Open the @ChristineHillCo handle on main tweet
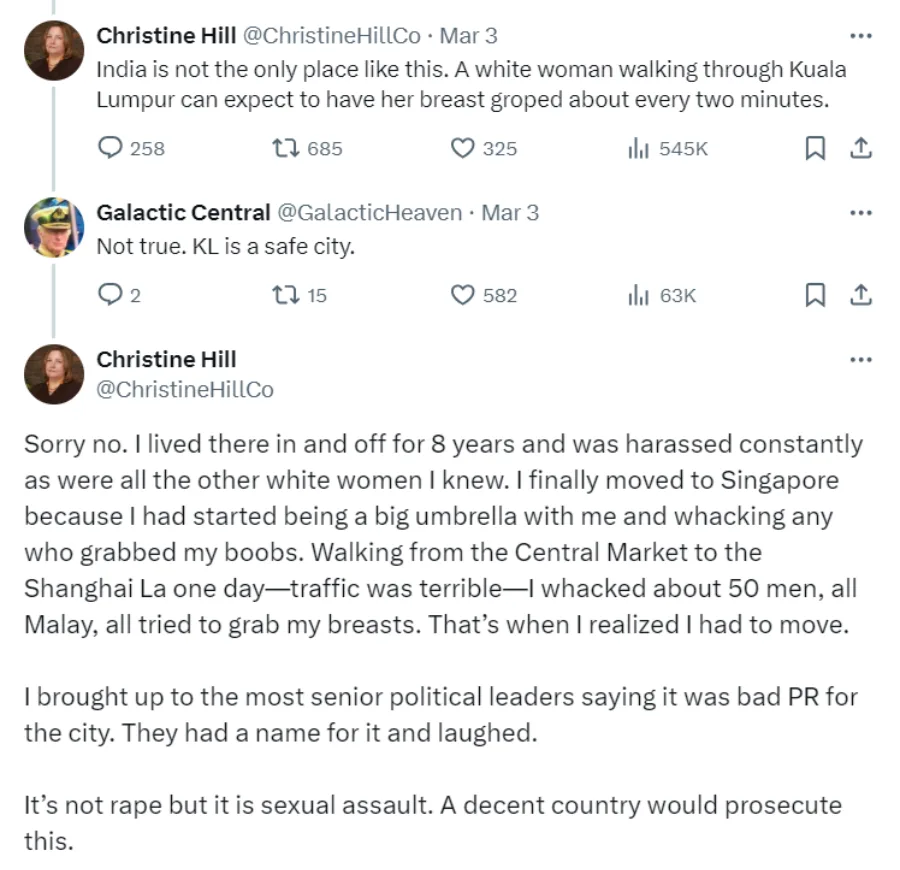The image size is (900, 870). pyautogui.click(x=185, y=390)
